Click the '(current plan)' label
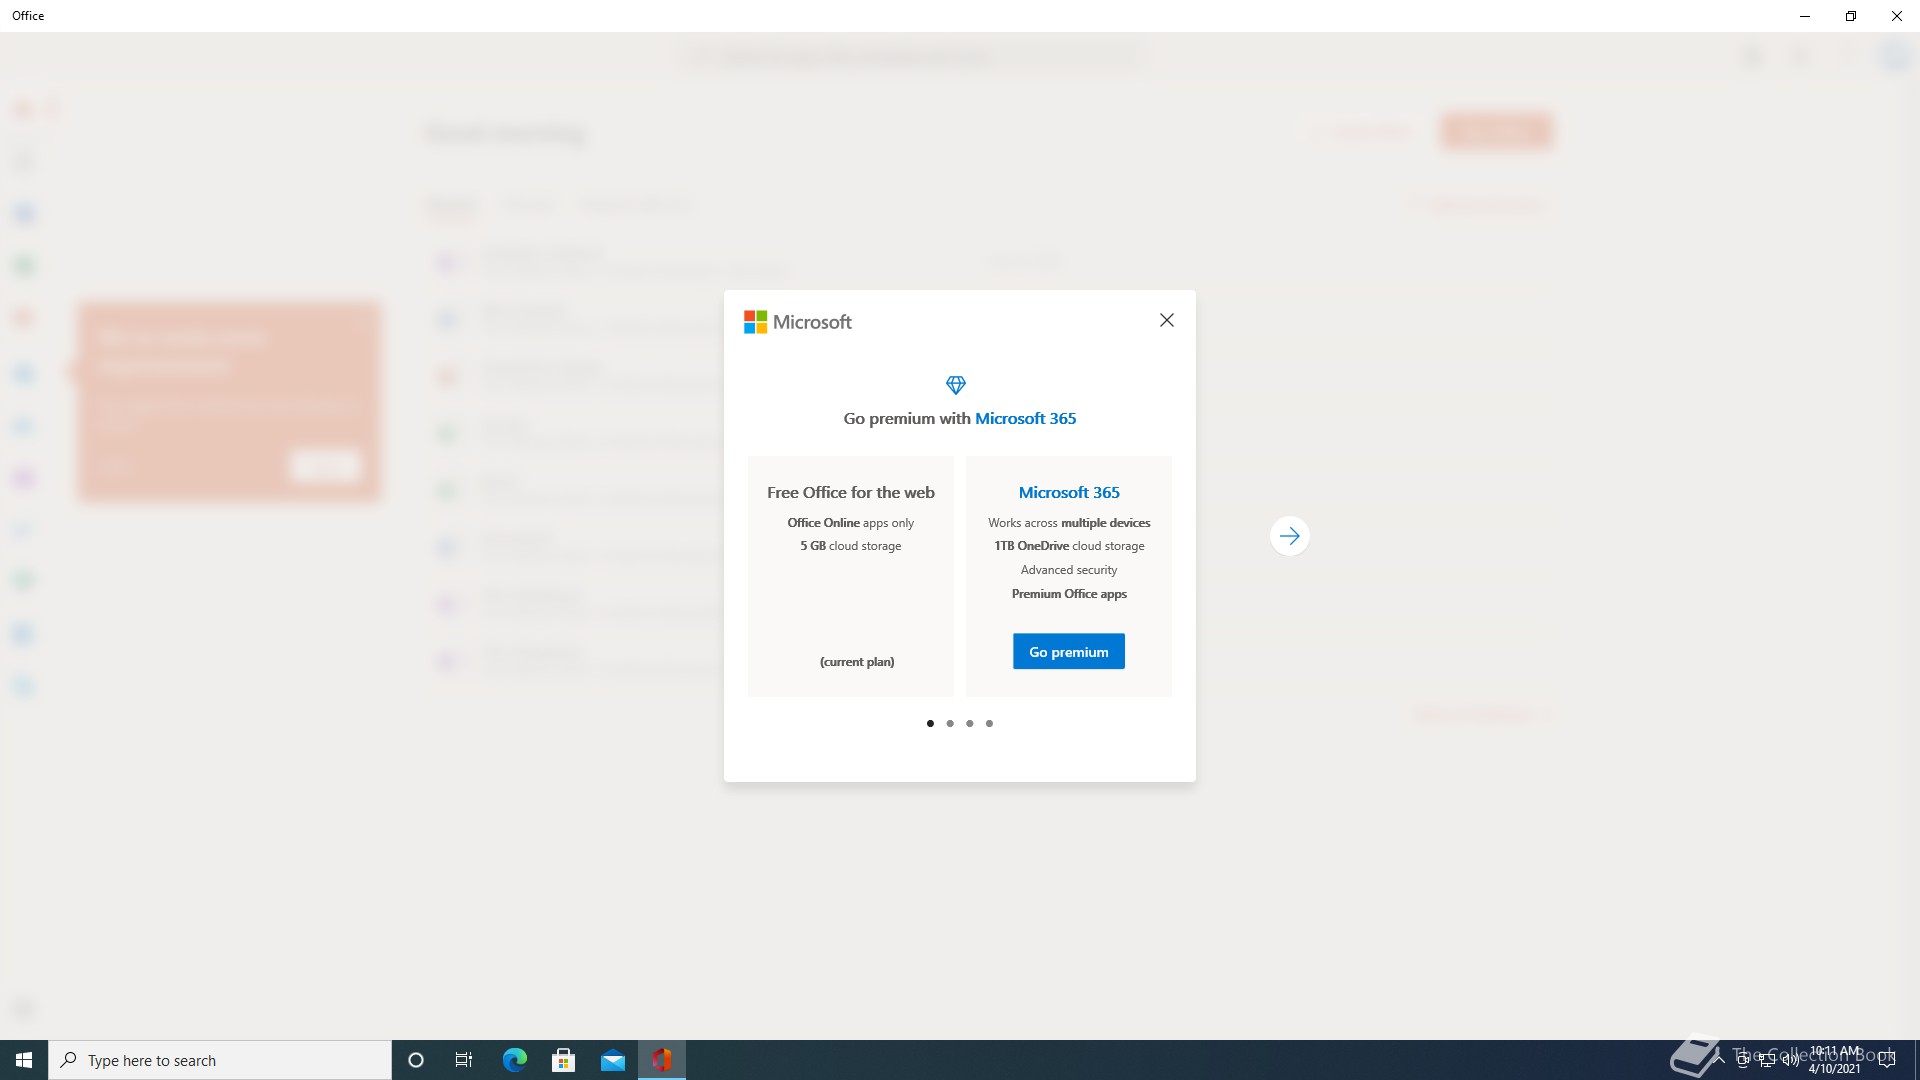The width and height of the screenshot is (1920, 1080). click(x=857, y=662)
